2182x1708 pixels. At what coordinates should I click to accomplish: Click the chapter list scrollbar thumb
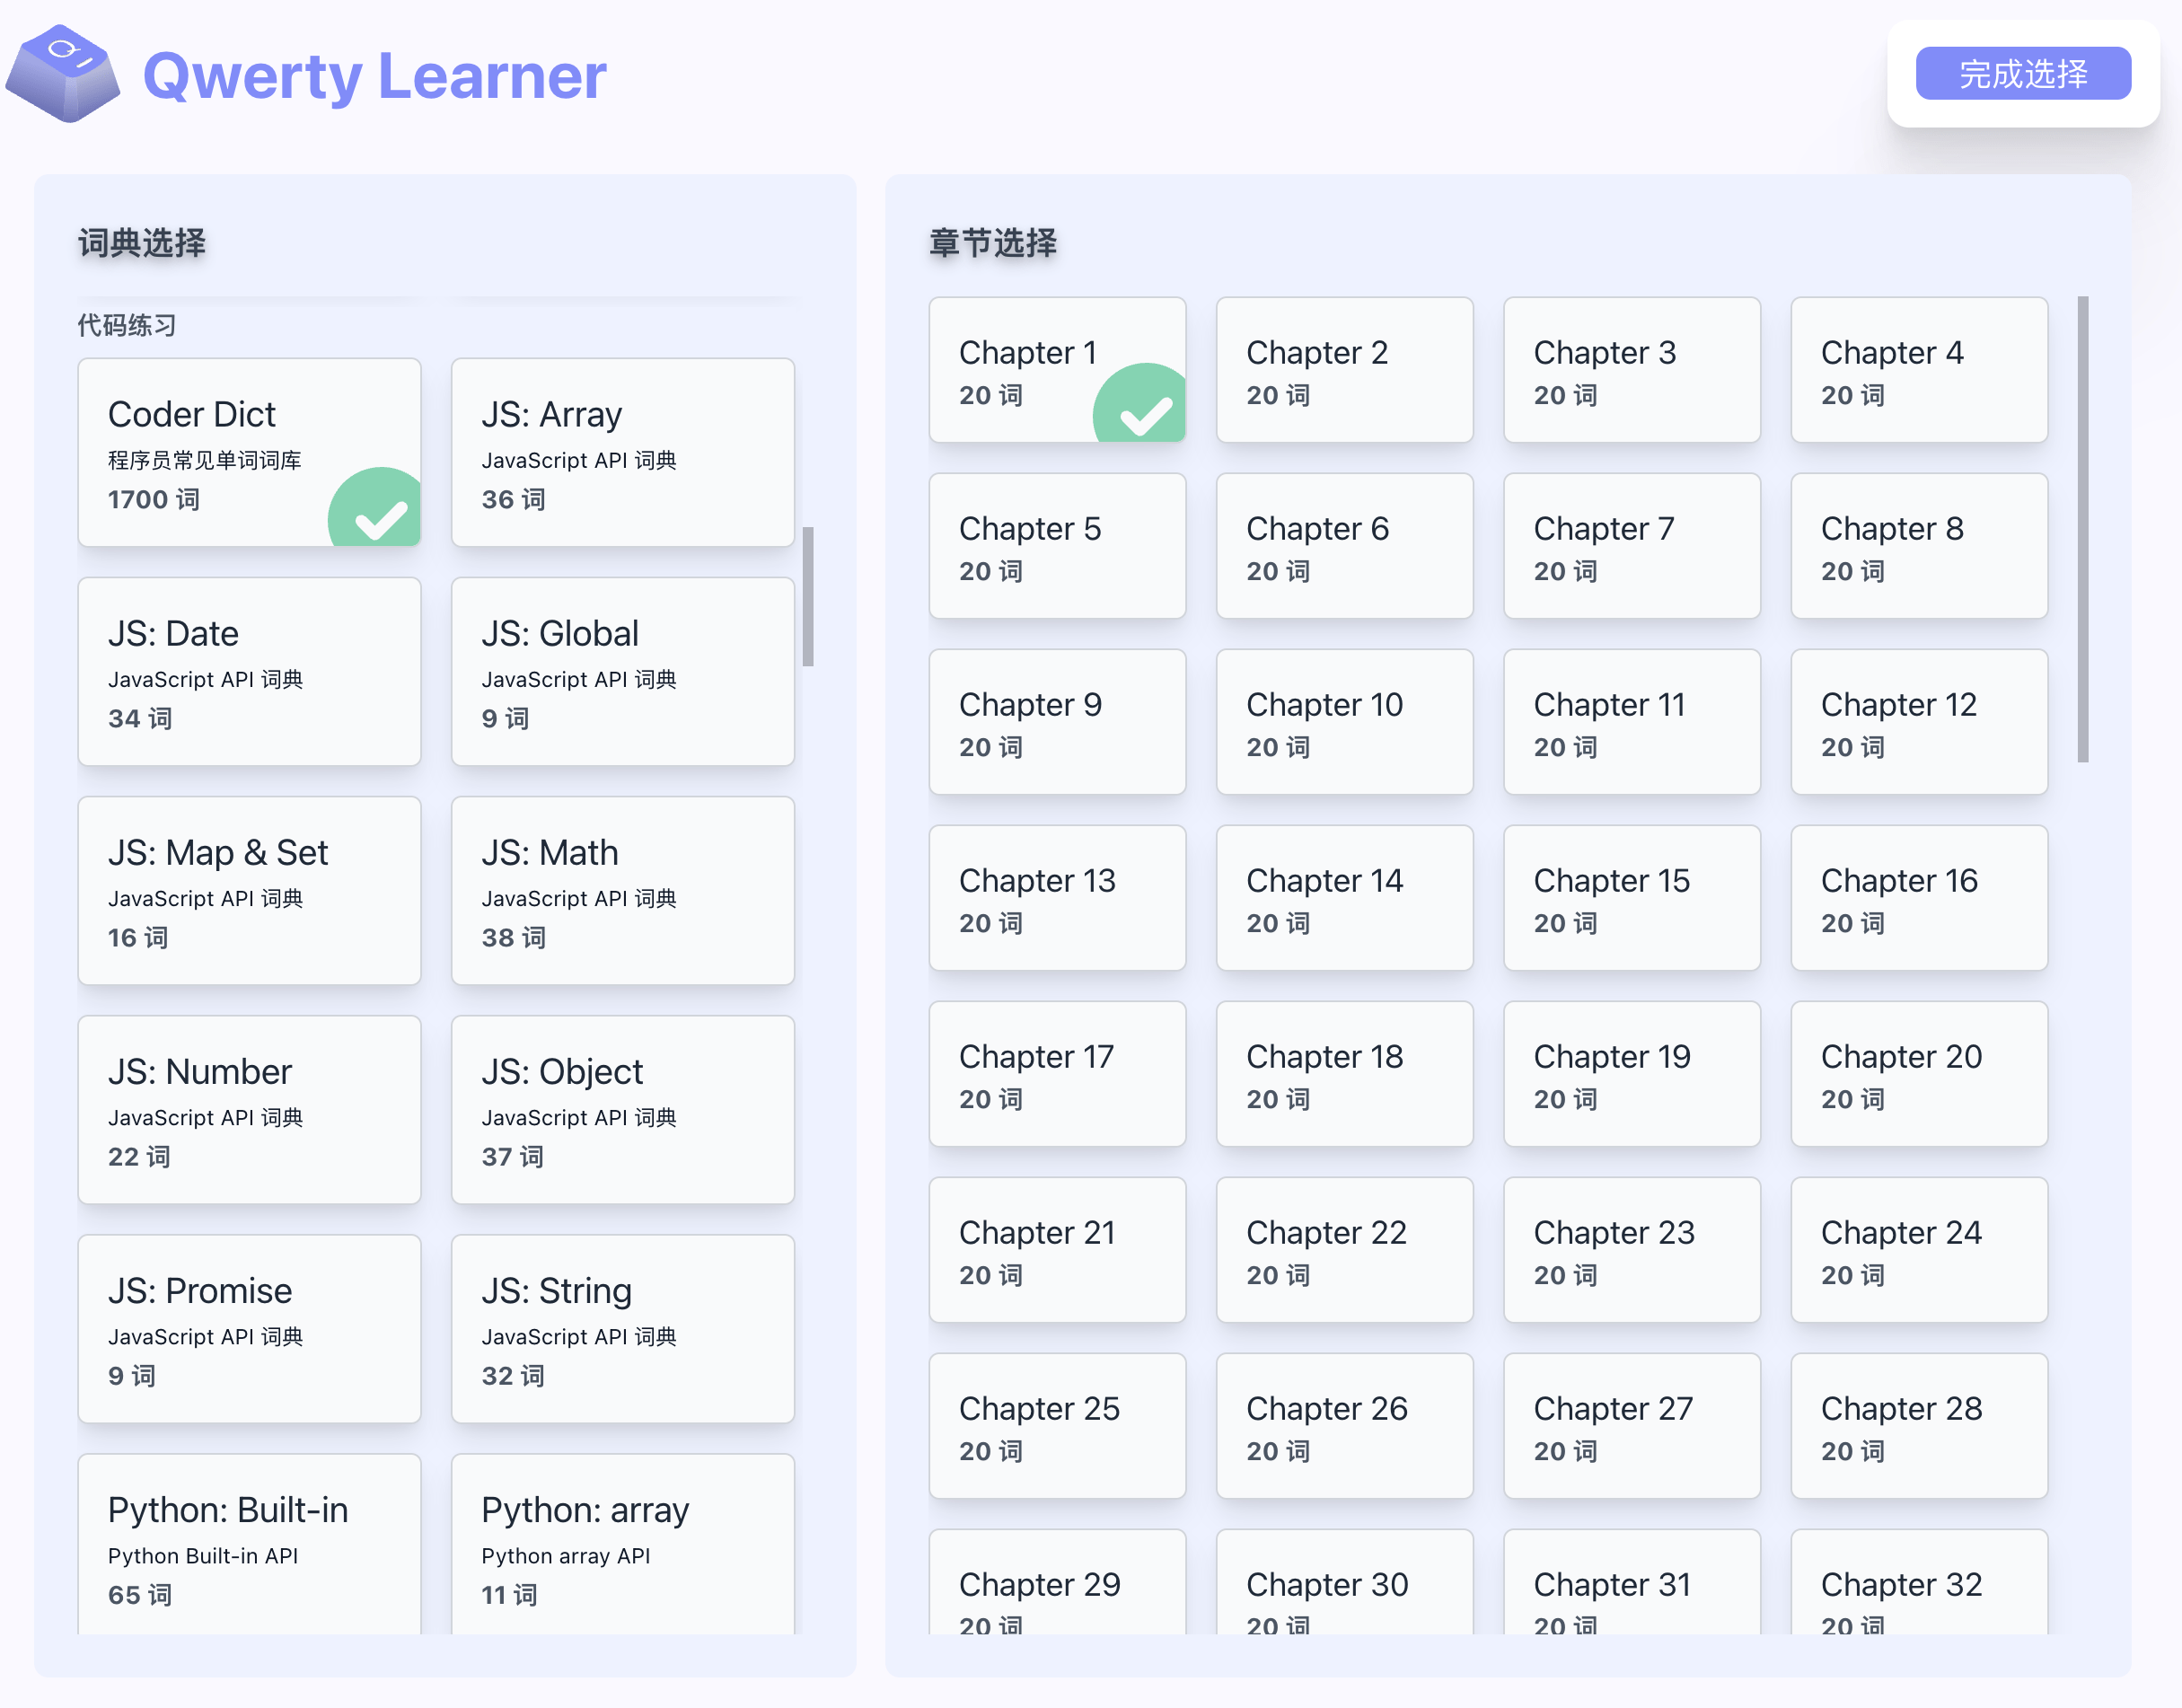point(2082,529)
